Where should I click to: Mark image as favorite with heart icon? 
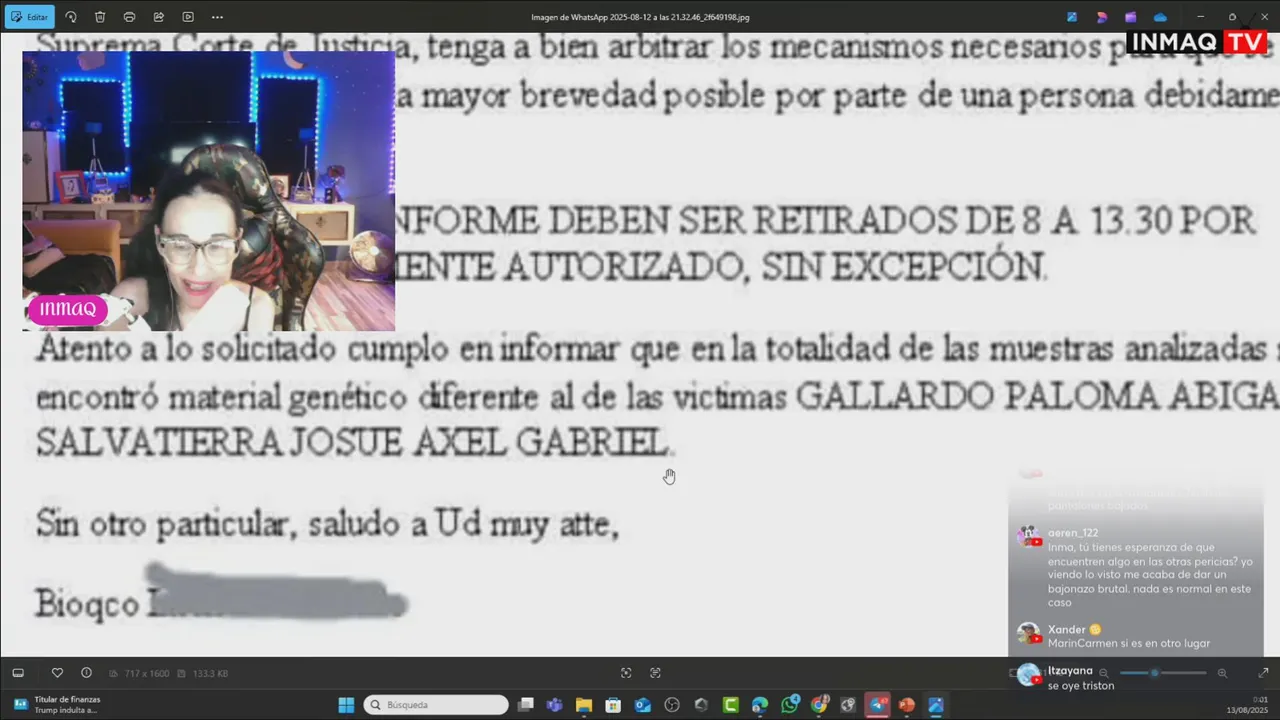pos(57,673)
